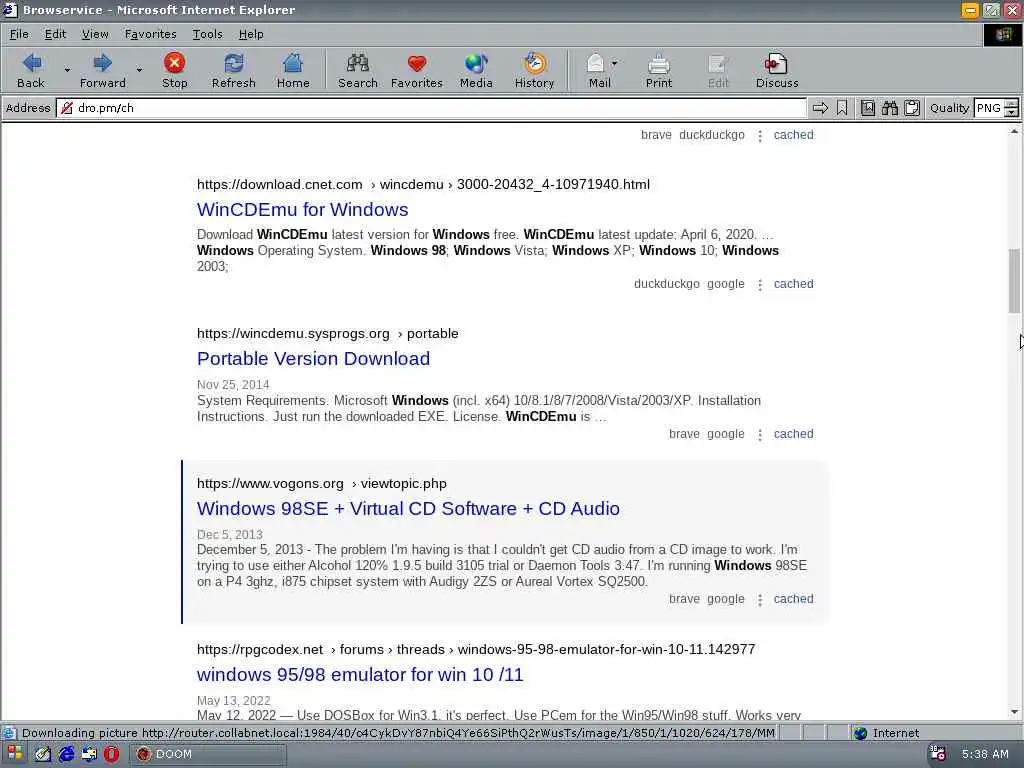The image size is (1024, 768).
Task: Click the 'https://wincdemu.sysprogs.org' URL text
Action: [293, 334]
